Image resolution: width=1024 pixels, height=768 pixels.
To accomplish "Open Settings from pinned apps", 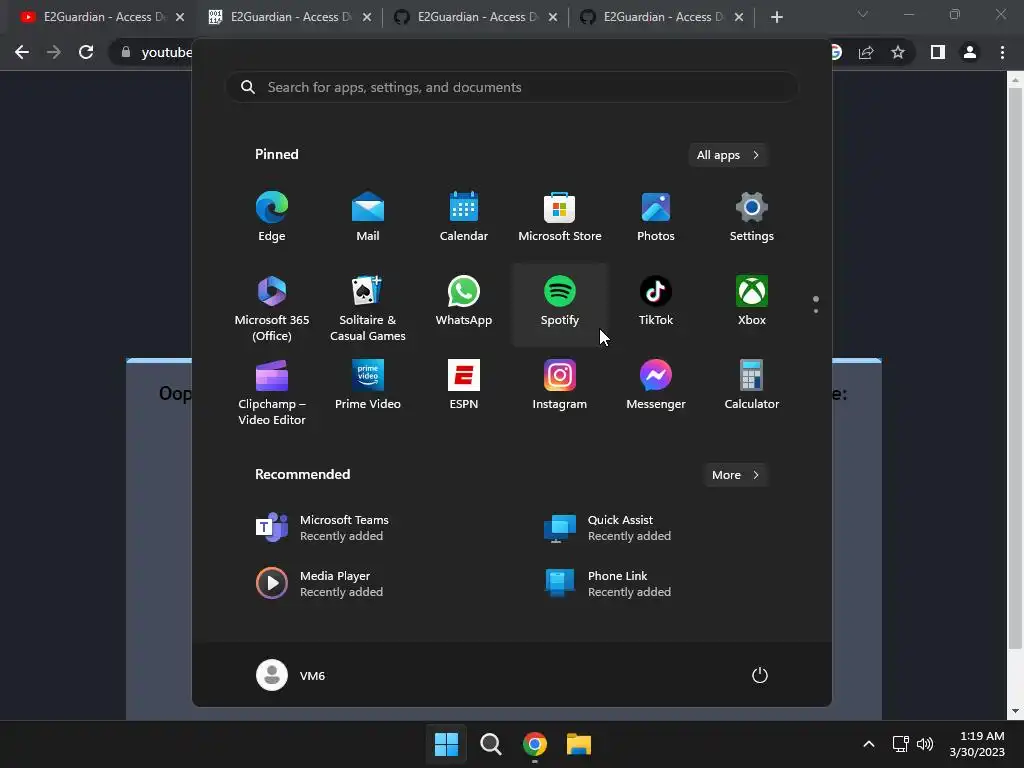I will click(752, 217).
